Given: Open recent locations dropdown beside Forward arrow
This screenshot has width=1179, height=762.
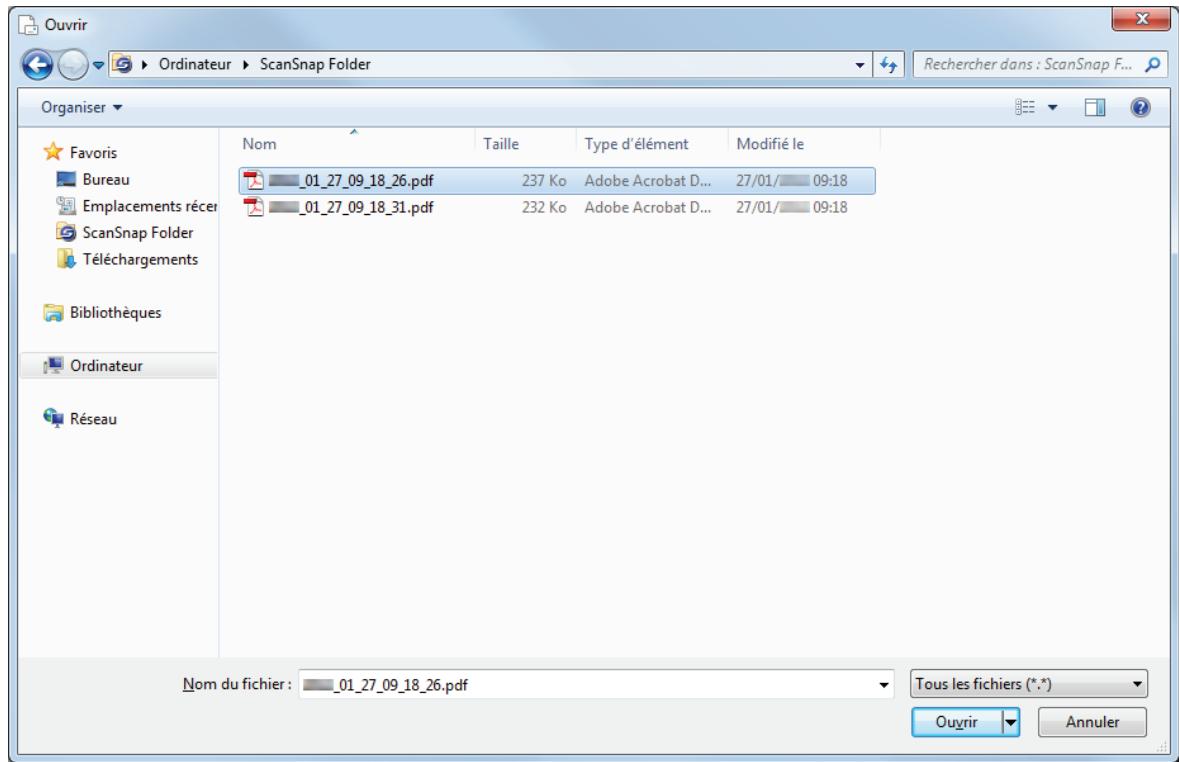Looking at the screenshot, I should click(x=98, y=65).
